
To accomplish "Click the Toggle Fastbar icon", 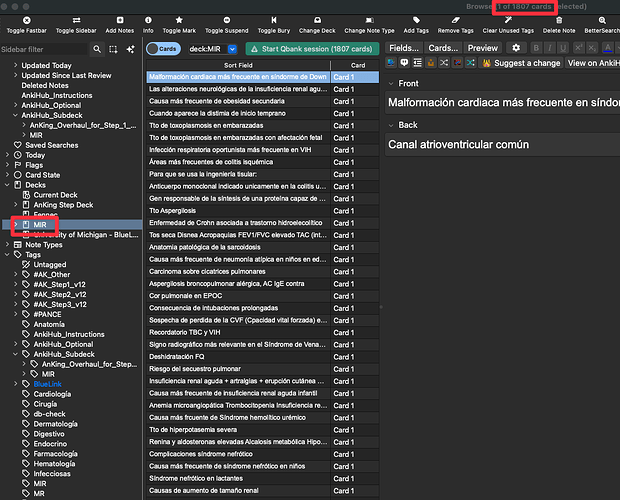I will tap(26, 20).
